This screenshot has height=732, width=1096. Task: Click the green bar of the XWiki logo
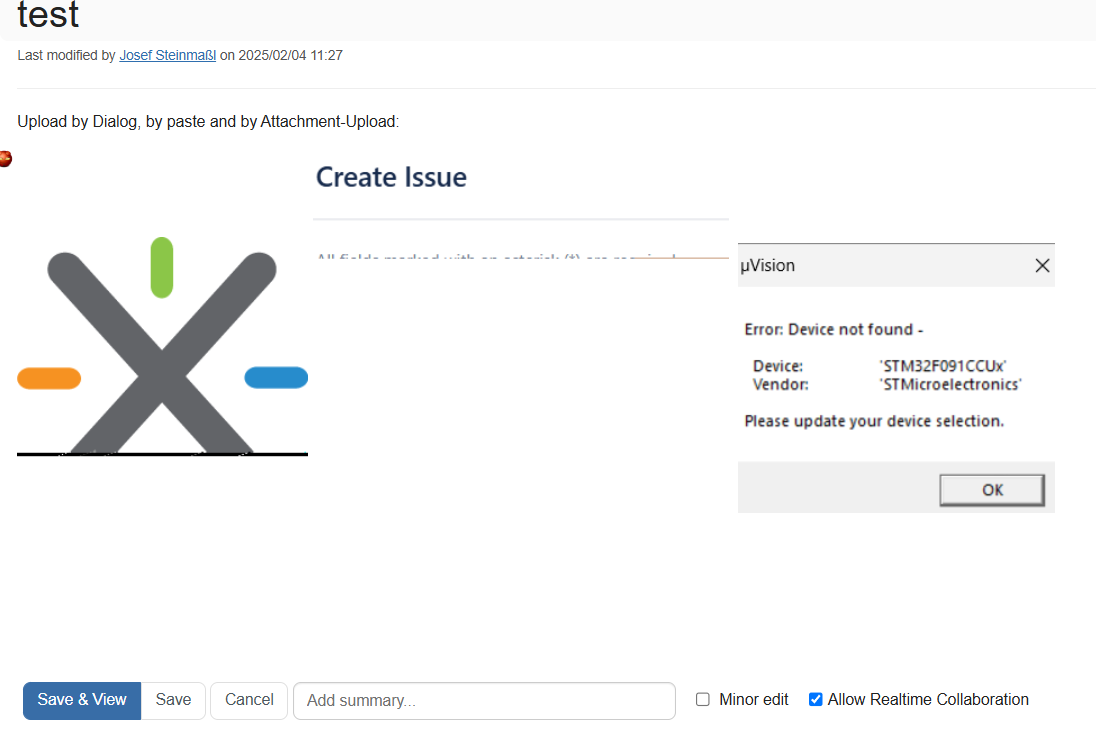[x=161, y=267]
